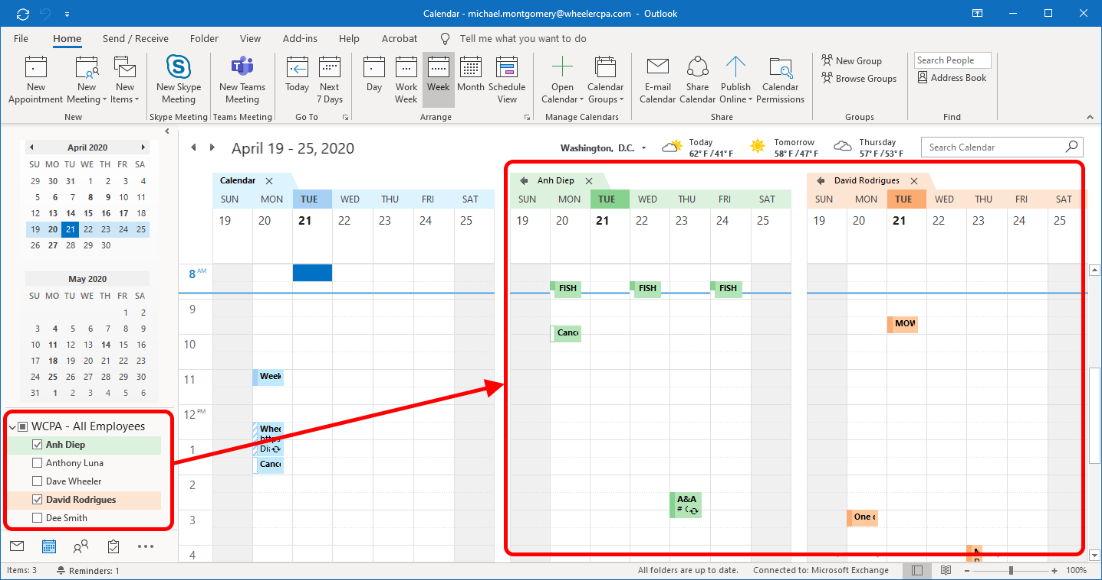Click the zoom slider in the status bar
This screenshot has width=1102, height=580.
tap(1011, 570)
